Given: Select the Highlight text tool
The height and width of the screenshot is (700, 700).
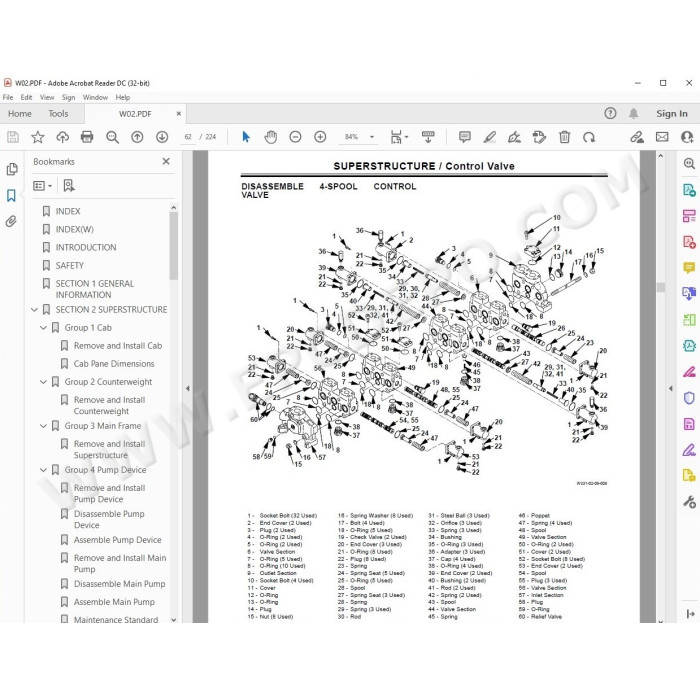Looking at the screenshot, I should (x=490, y=137).
